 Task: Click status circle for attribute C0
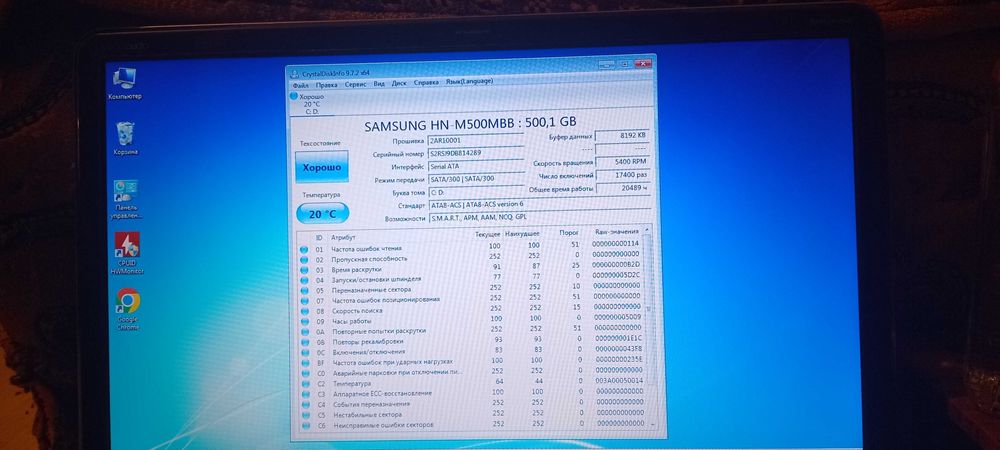click(305, 374)
